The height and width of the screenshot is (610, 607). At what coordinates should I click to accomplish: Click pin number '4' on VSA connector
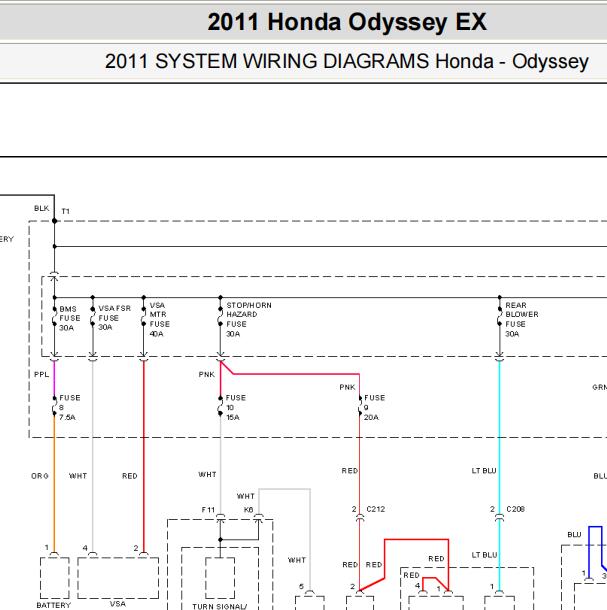pos(85,548)
